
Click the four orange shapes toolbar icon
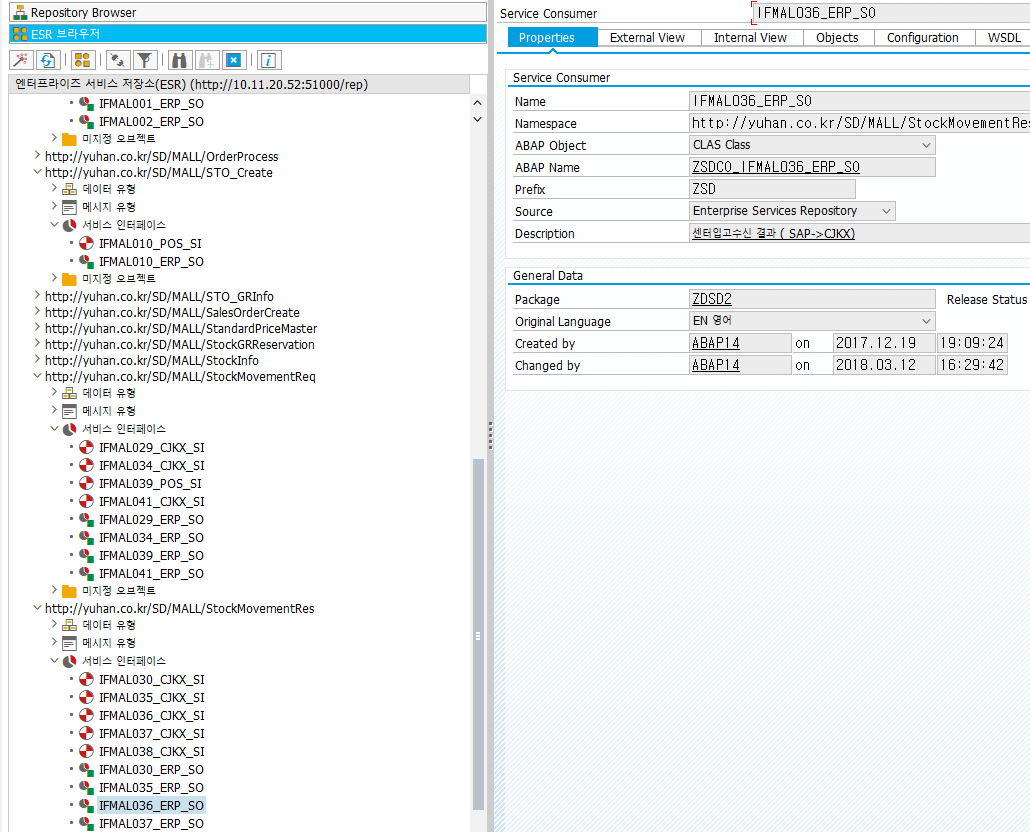coord(82,60)
